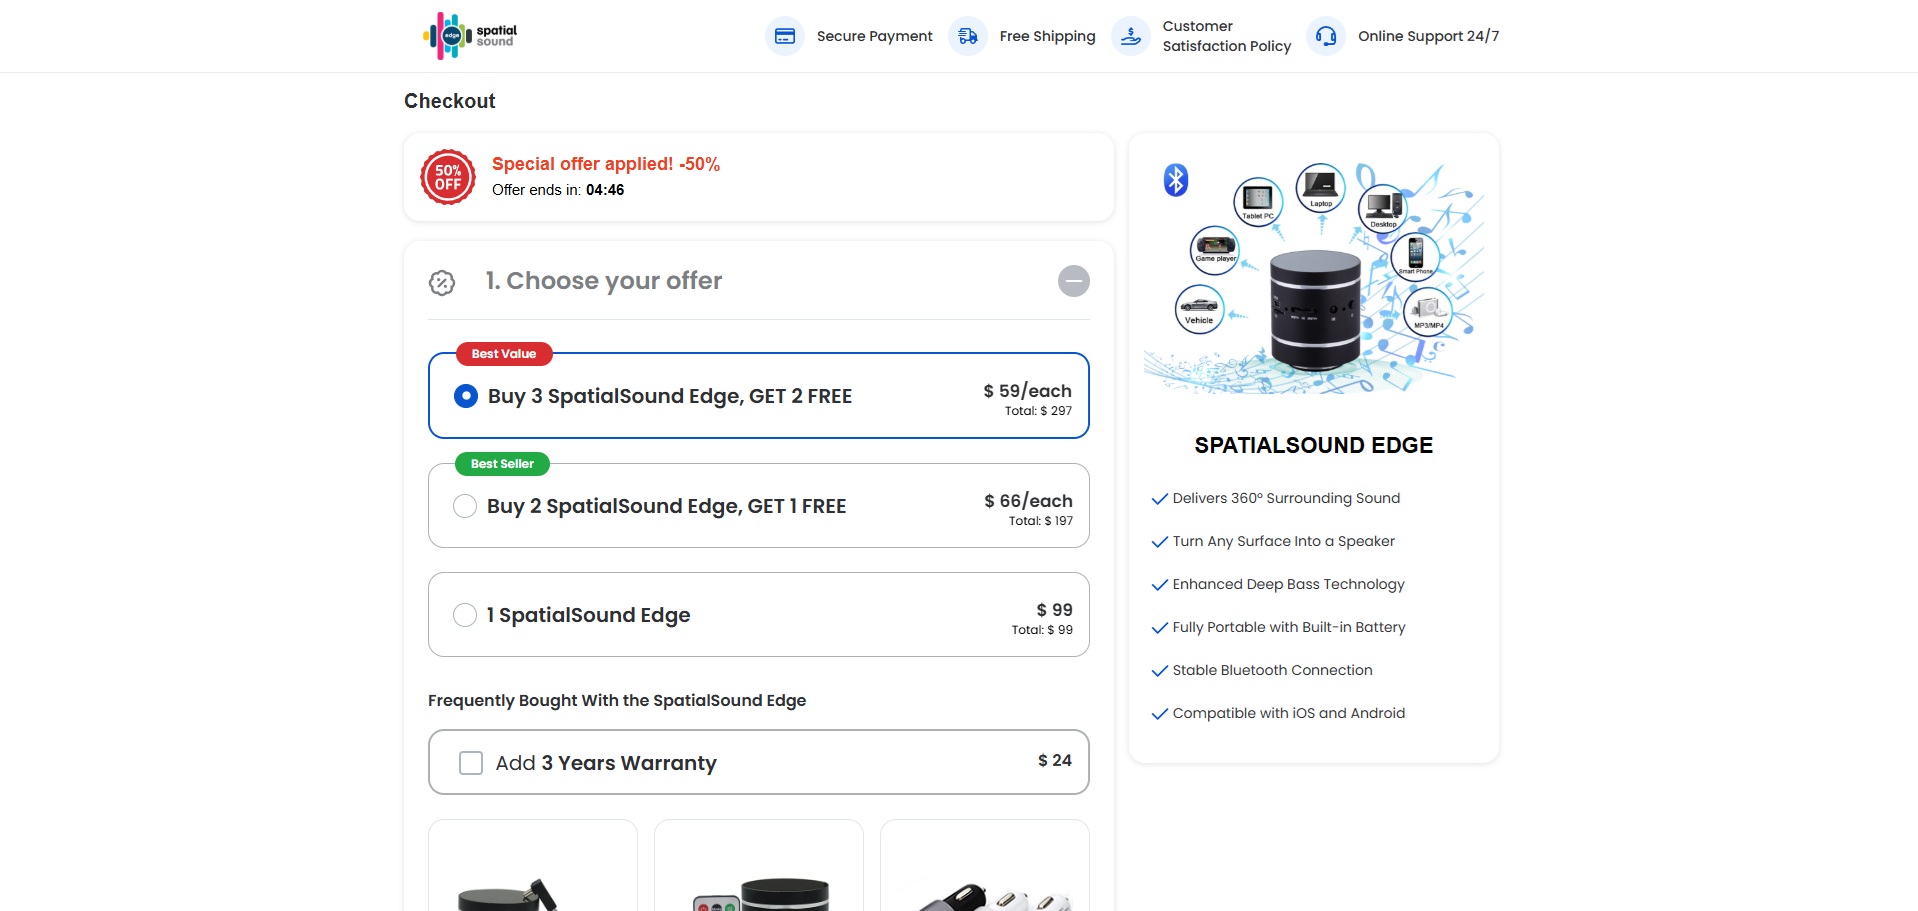The height and width of the screenshot is (911, 1918).
Task: Click the Secure Payment card icon
Action: (x=785, y=36)
